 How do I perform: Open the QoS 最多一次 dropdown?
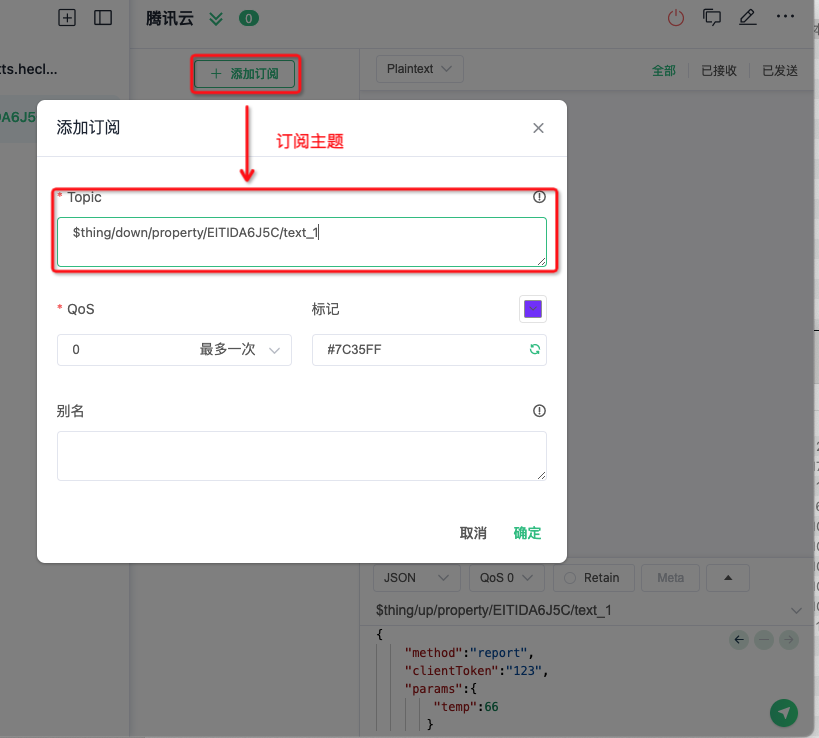tap(175, 350)
